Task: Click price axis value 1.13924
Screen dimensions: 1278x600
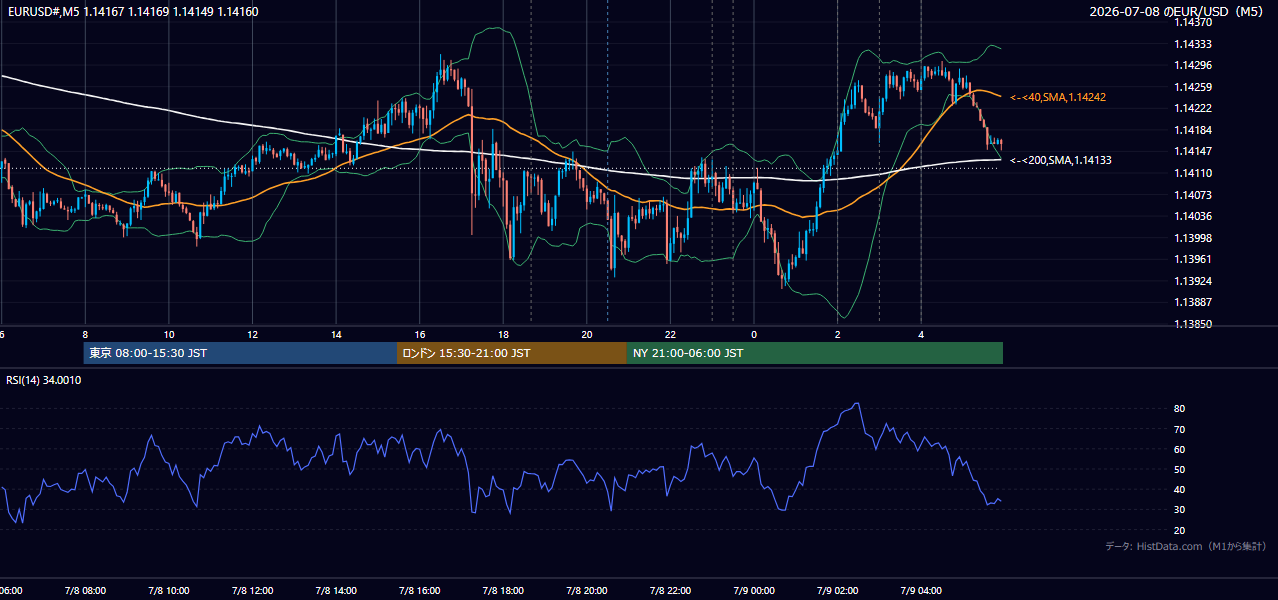Action: tap(1193, 281)
